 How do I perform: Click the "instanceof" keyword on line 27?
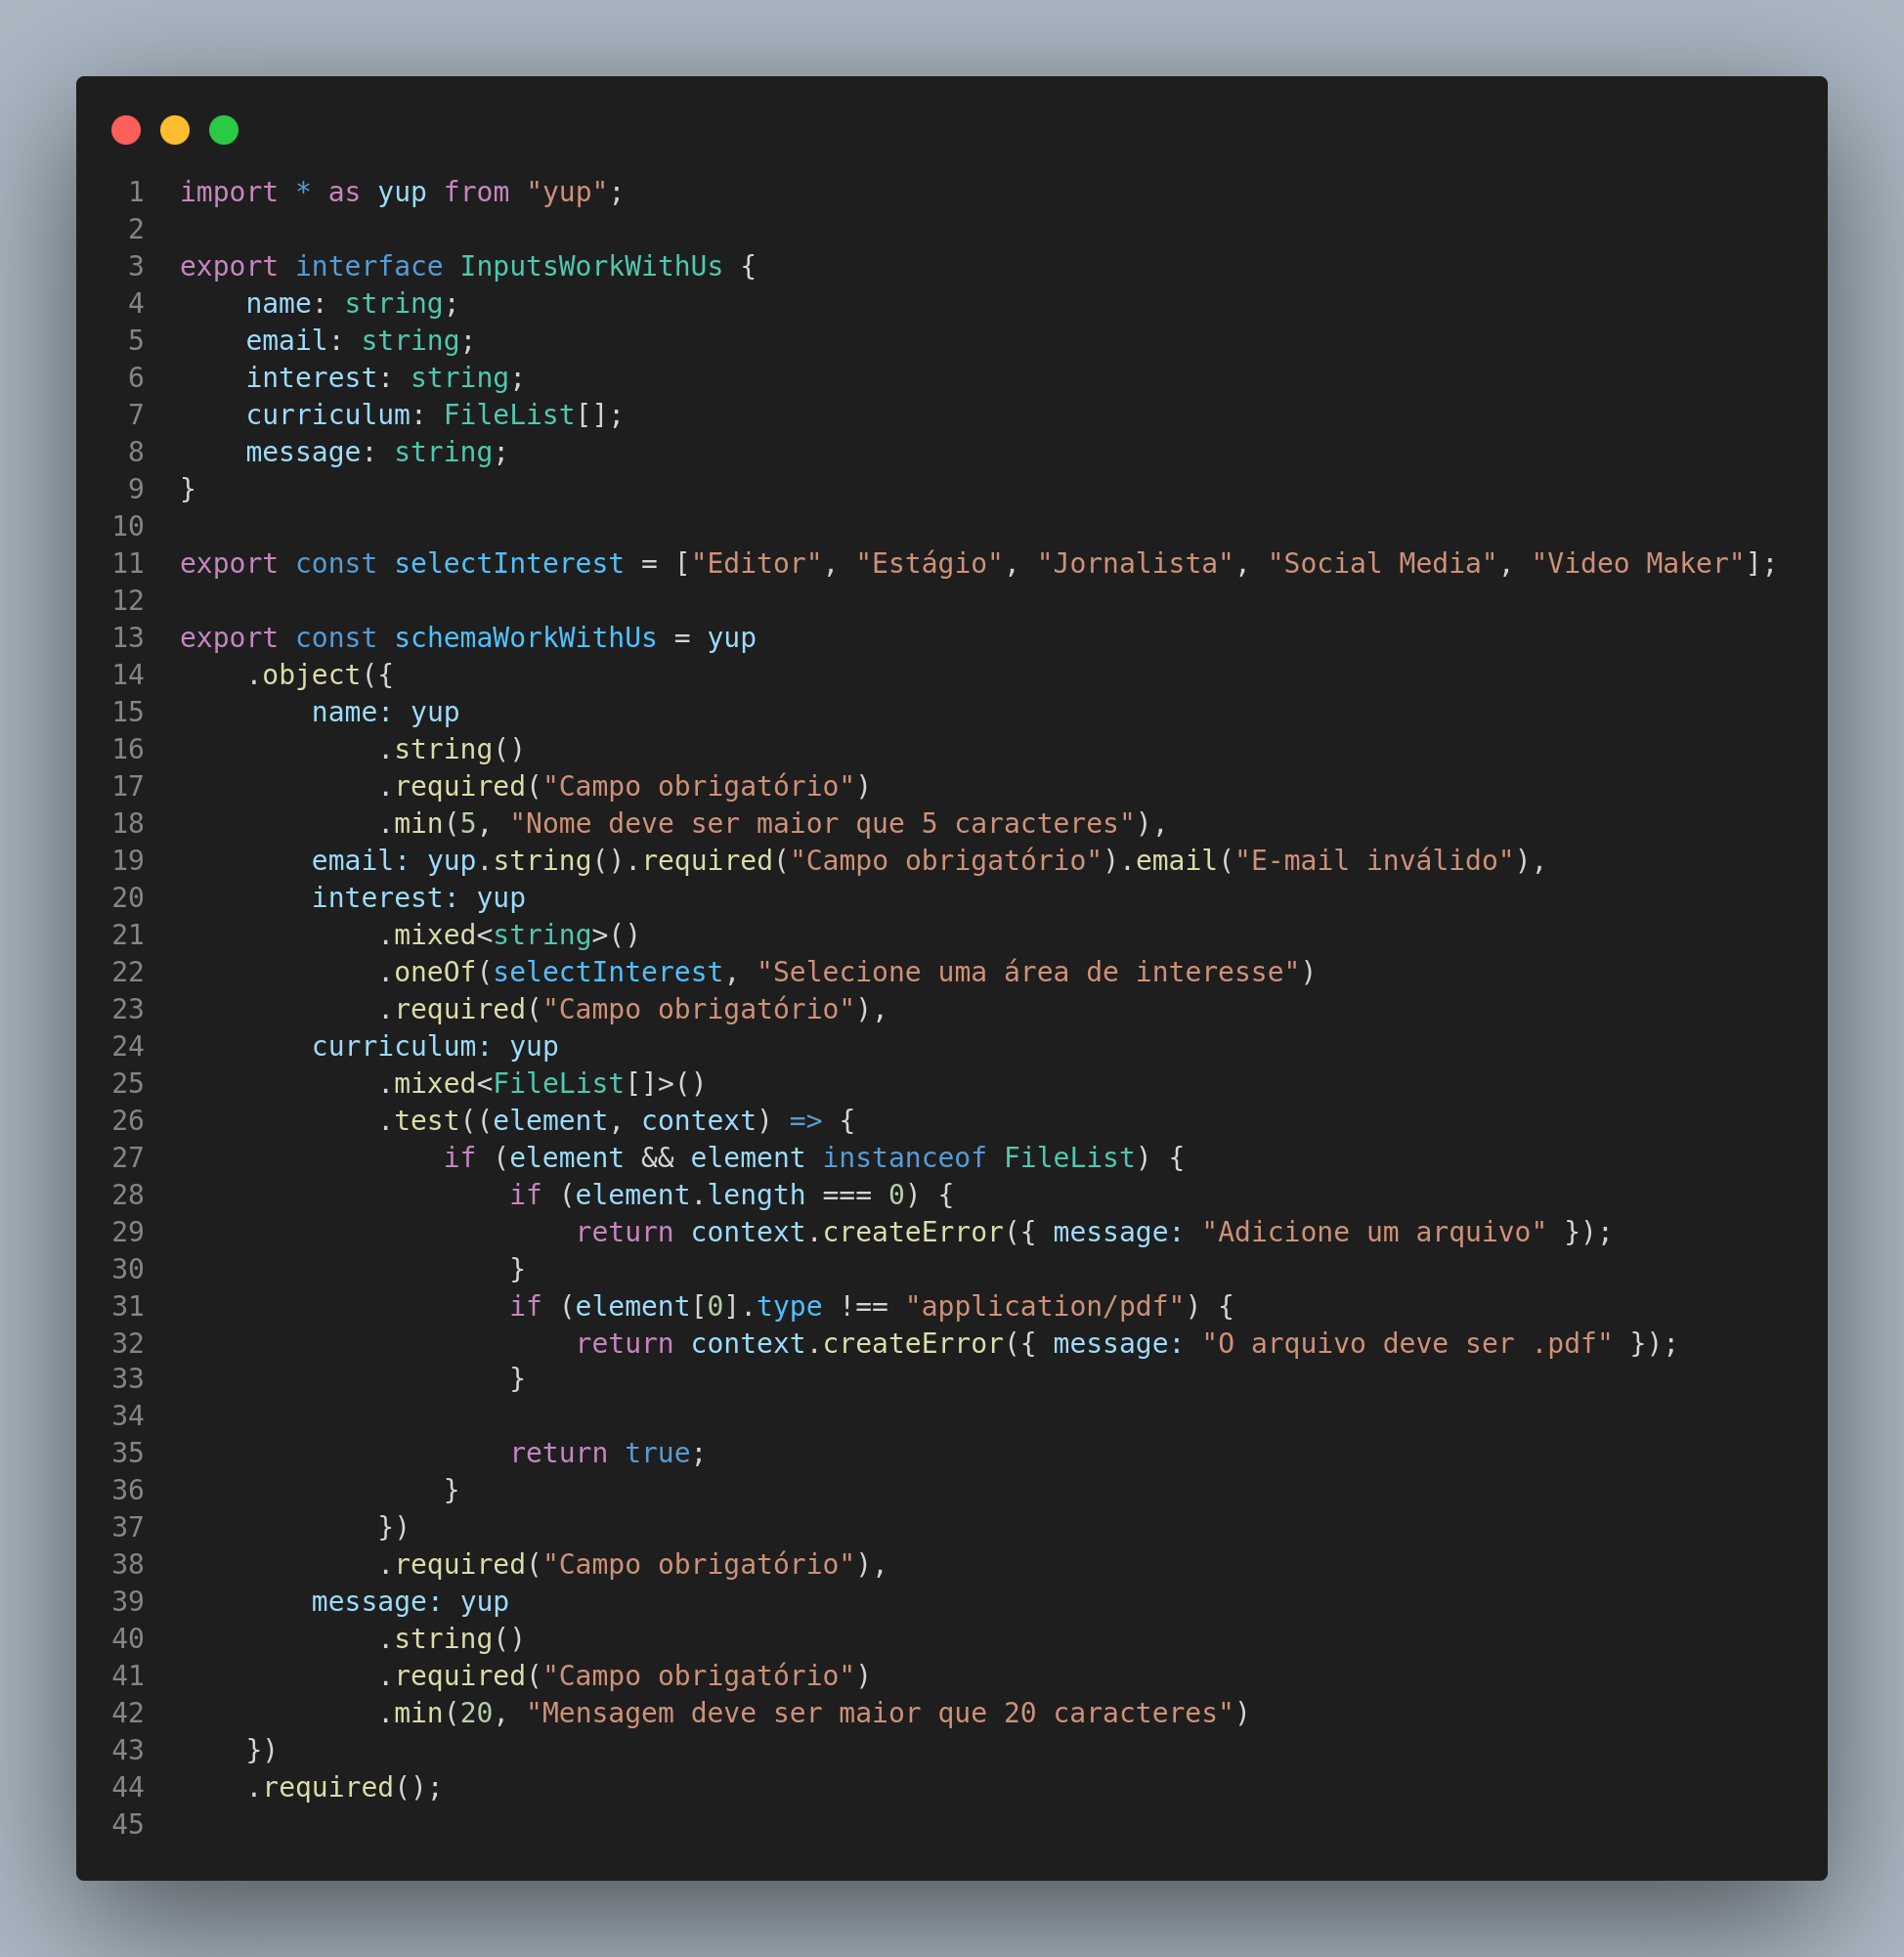click(x=904, y=1157)
